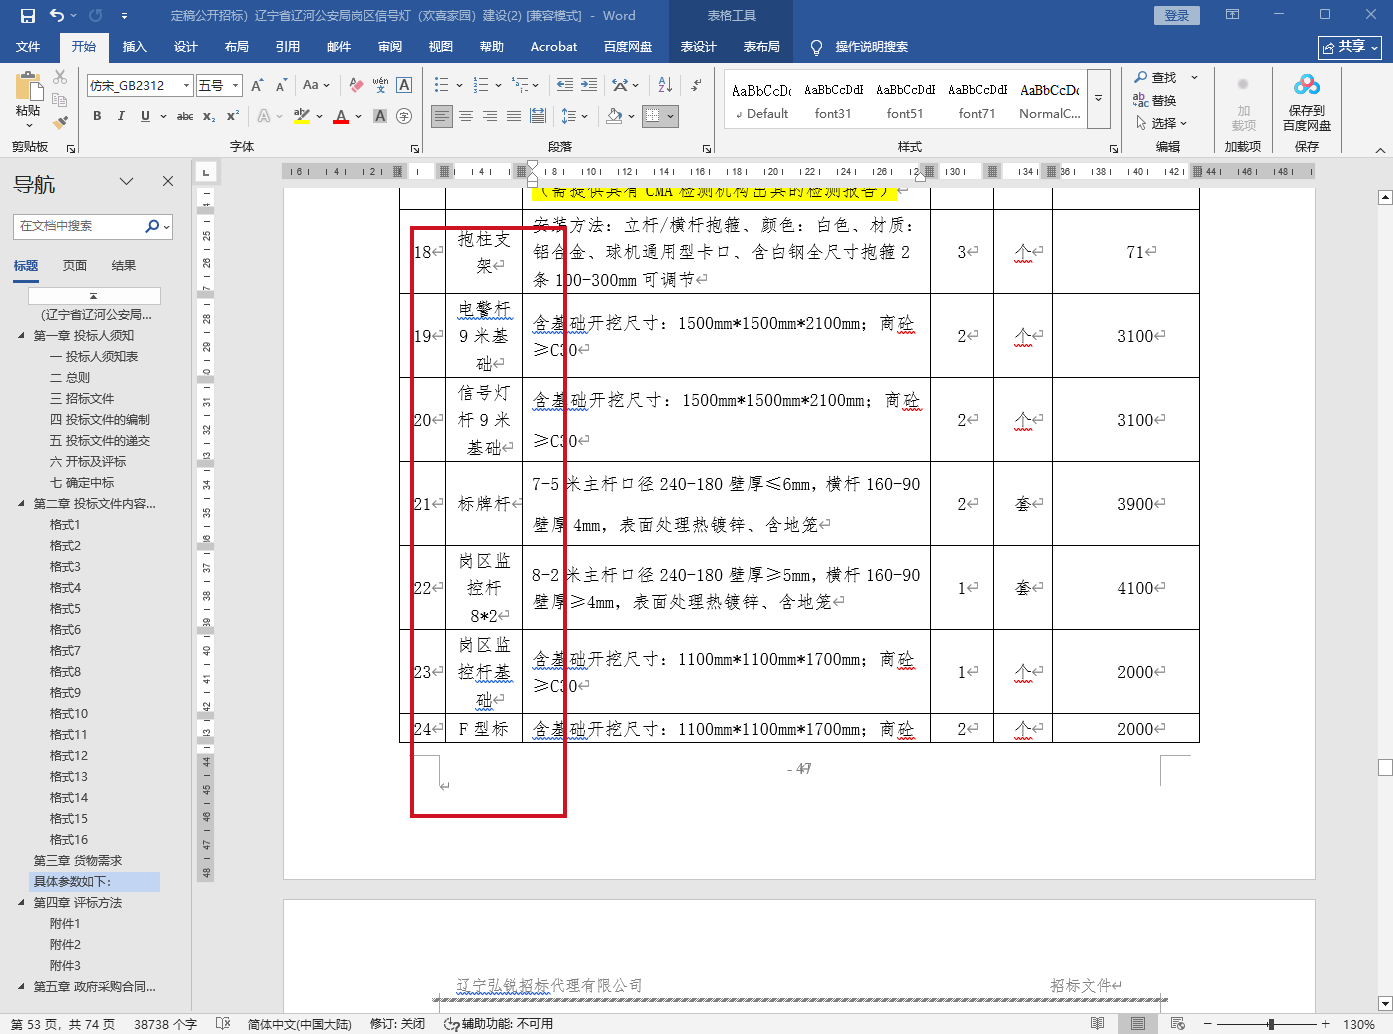Toggle track changes status (修订: 关闭)
Viewport: 1393px width, 1034px height.
click(397, 1024)
